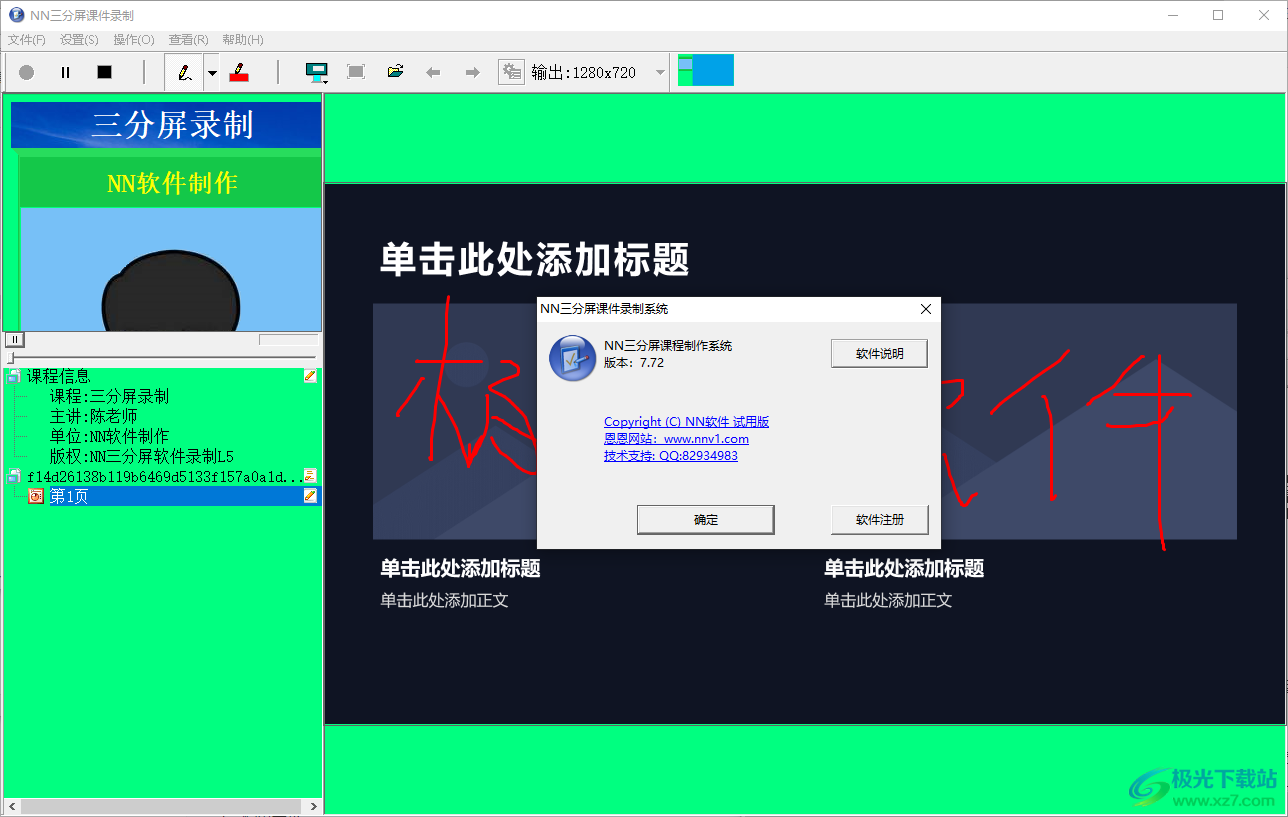1288x817 pixels.
Task: Edit 课程信息 using its pencil icon
Action: click(x=311, y=376)
